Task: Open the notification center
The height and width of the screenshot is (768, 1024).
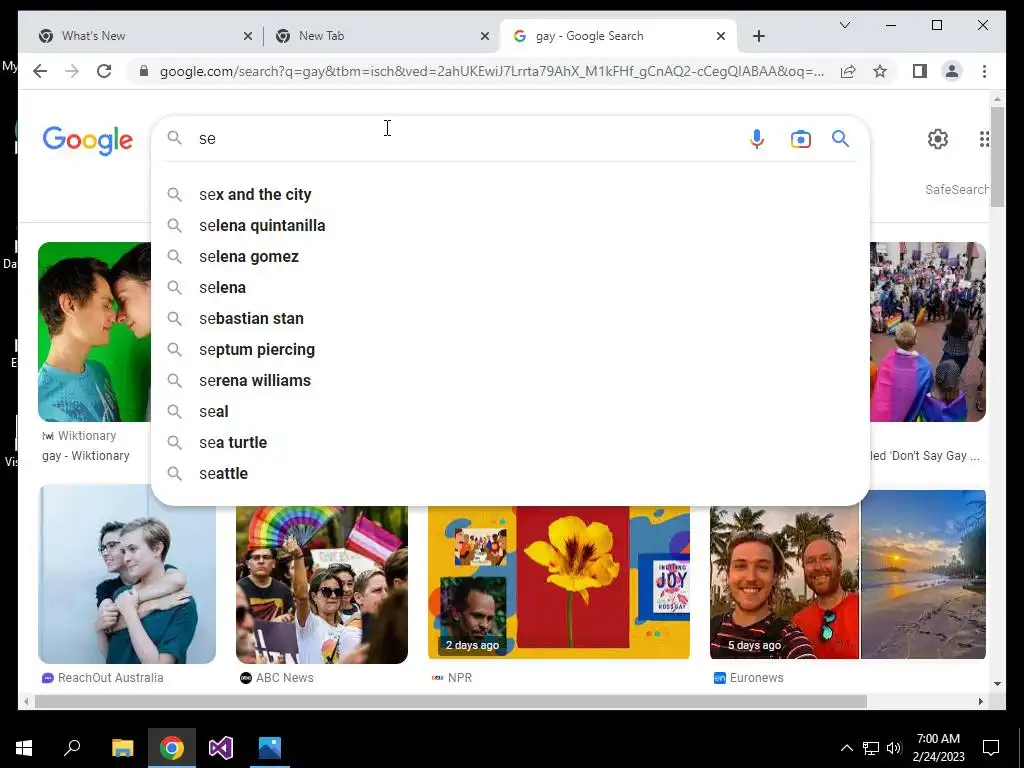Action: [x=991, y=748]
